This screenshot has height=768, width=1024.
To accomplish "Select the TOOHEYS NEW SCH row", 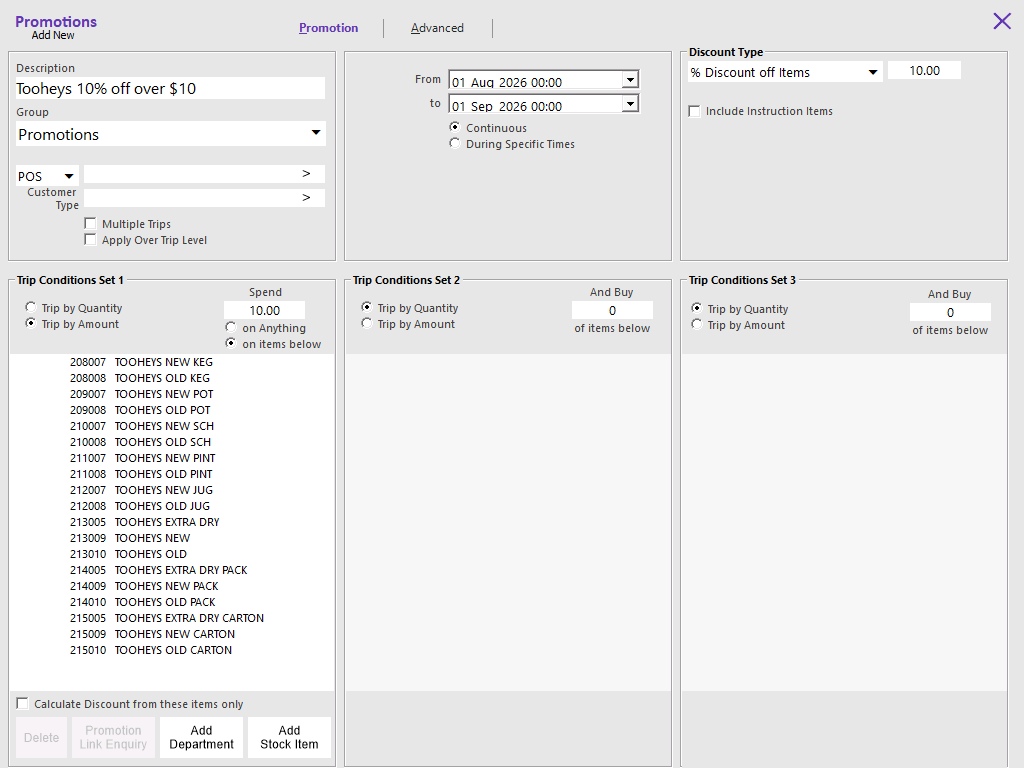I will coord(172,426).
